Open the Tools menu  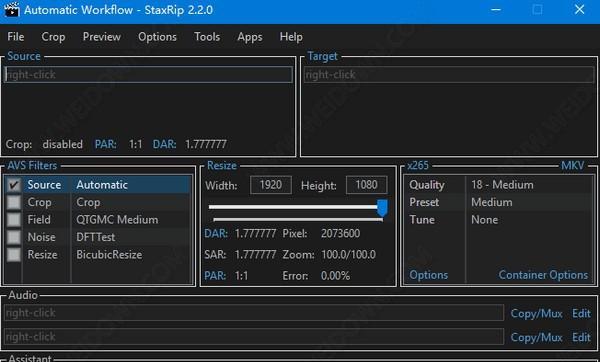(x=207, y=37)
